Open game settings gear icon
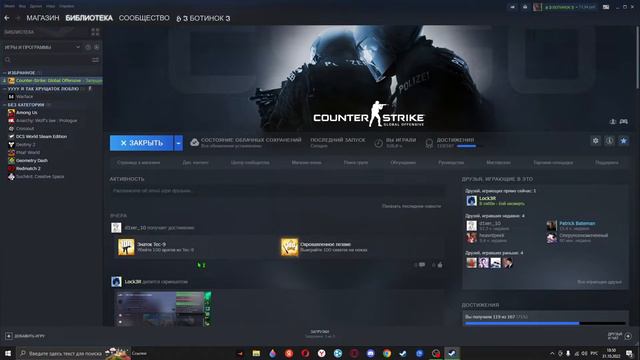This screenshot has width=640, height=360. click(x=596, y=141)
